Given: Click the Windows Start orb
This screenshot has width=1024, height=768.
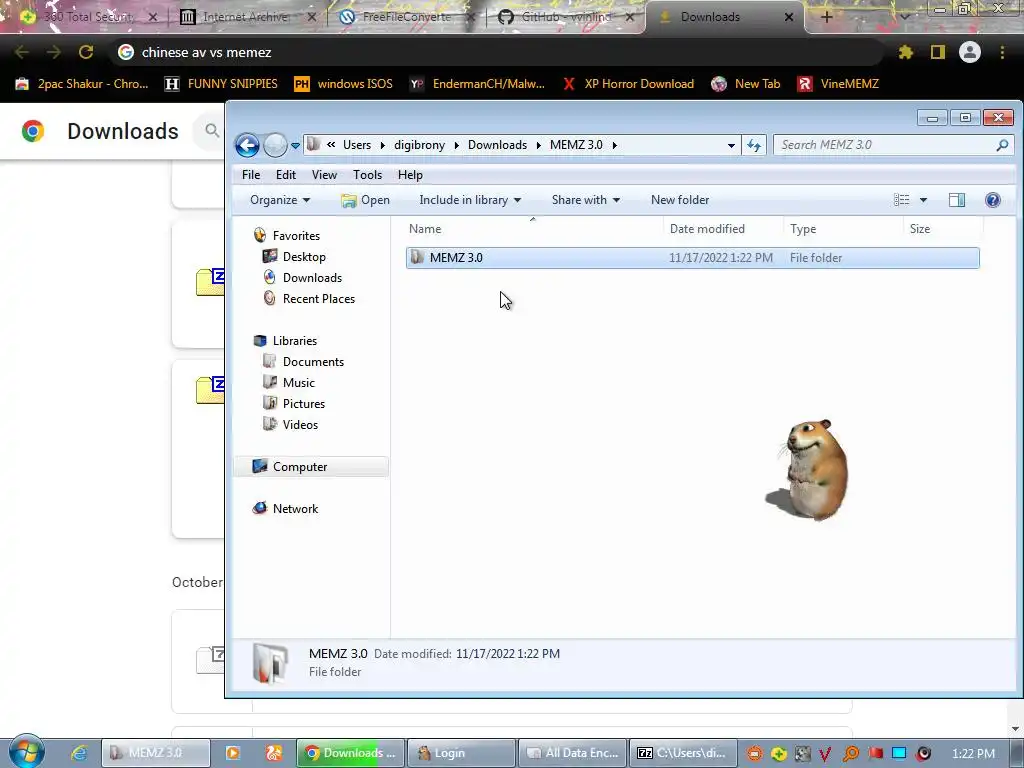Looking at the screenshot, I should click(27, 752).
